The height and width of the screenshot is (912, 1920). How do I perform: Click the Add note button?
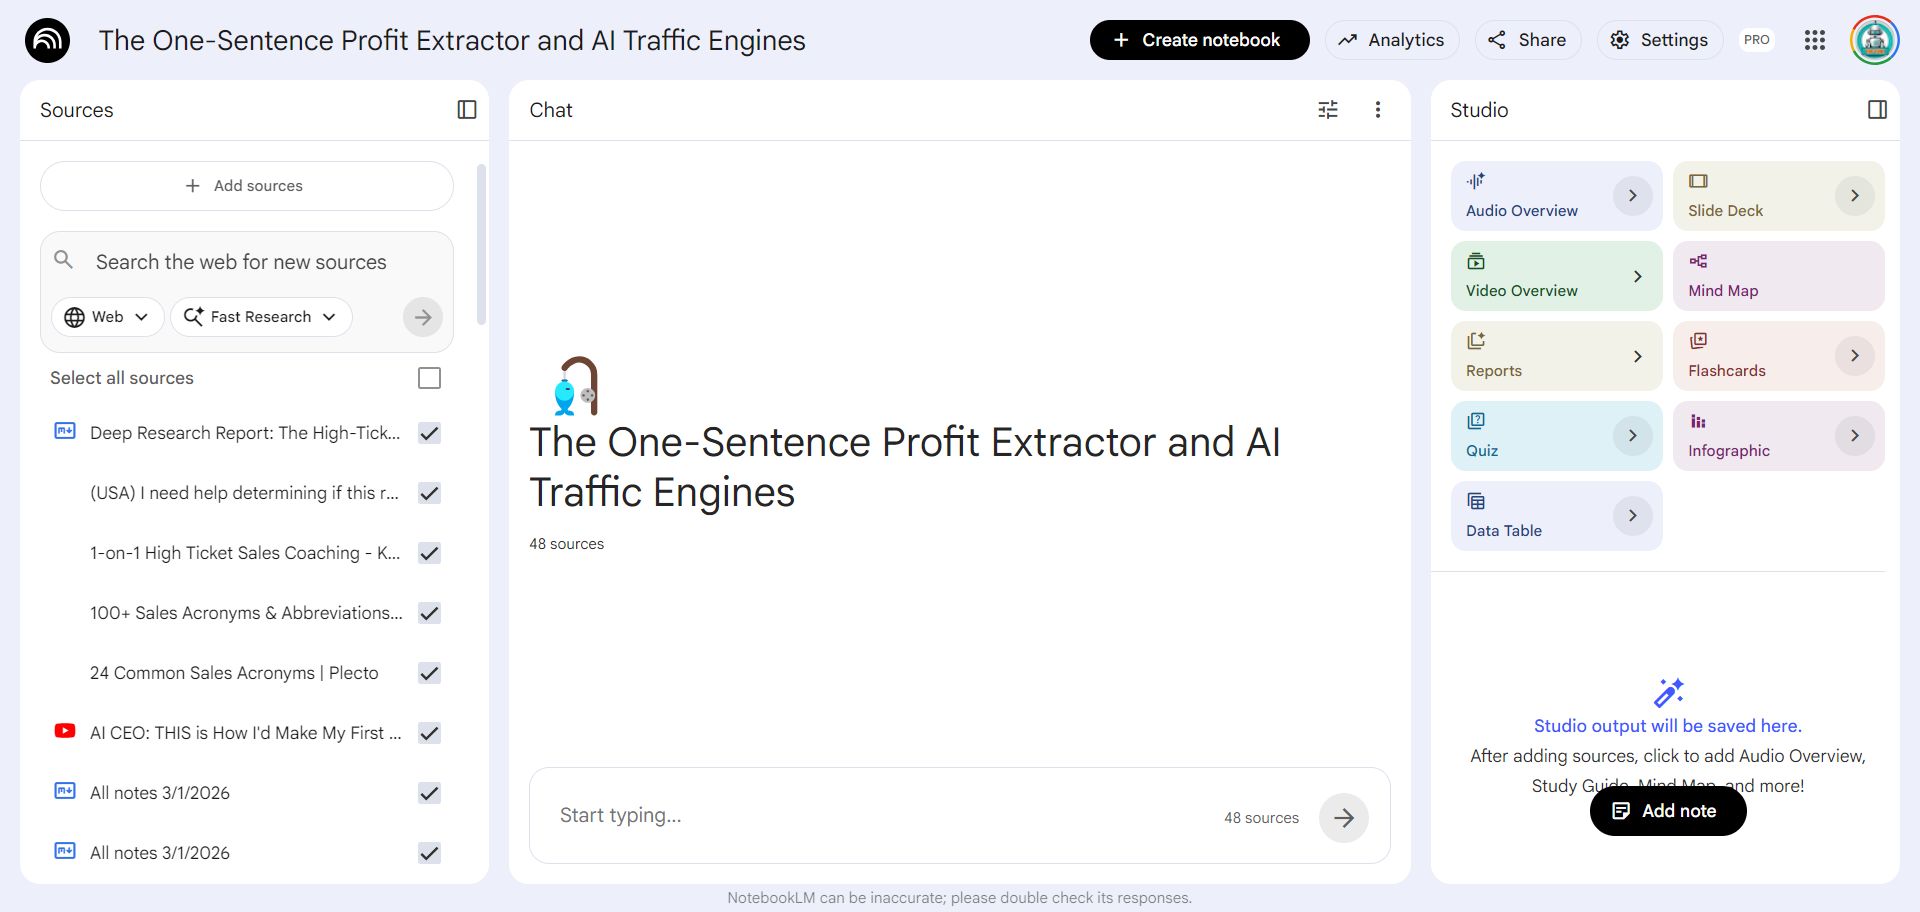pyautogui.click(x=1667, y=811)
